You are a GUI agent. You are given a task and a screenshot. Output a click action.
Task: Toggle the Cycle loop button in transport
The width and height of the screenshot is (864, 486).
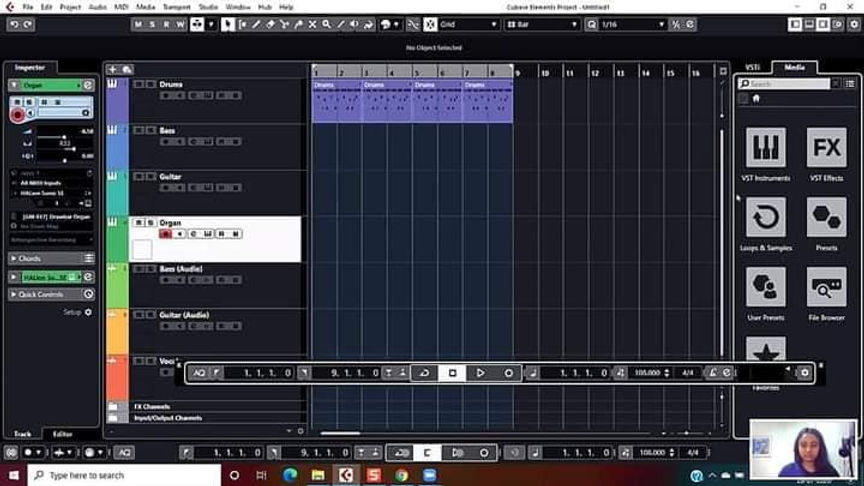pyautogui.click(x=424, y=373)
